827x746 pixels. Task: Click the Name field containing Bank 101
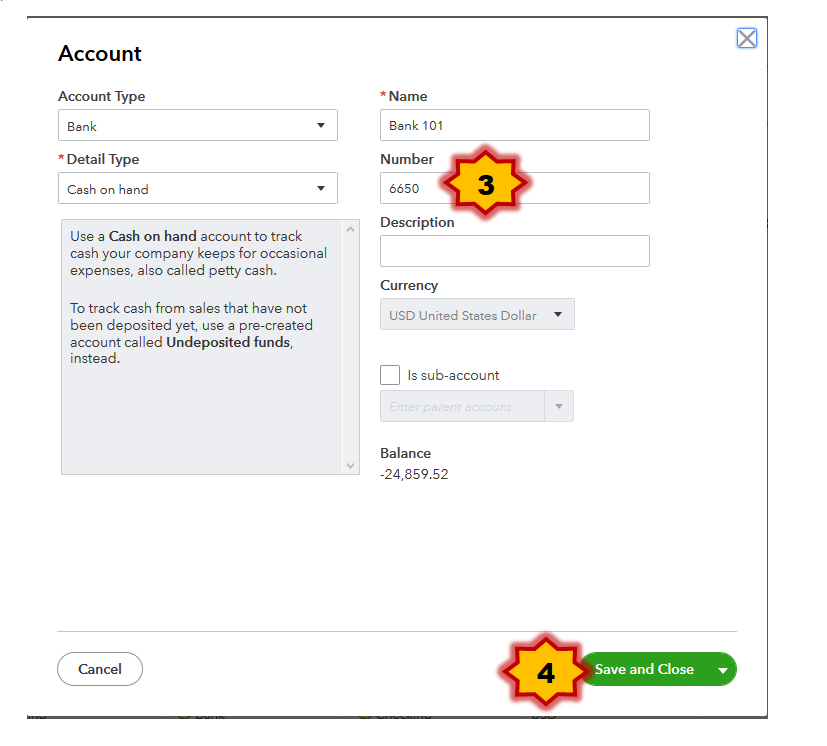coord(514,125)
